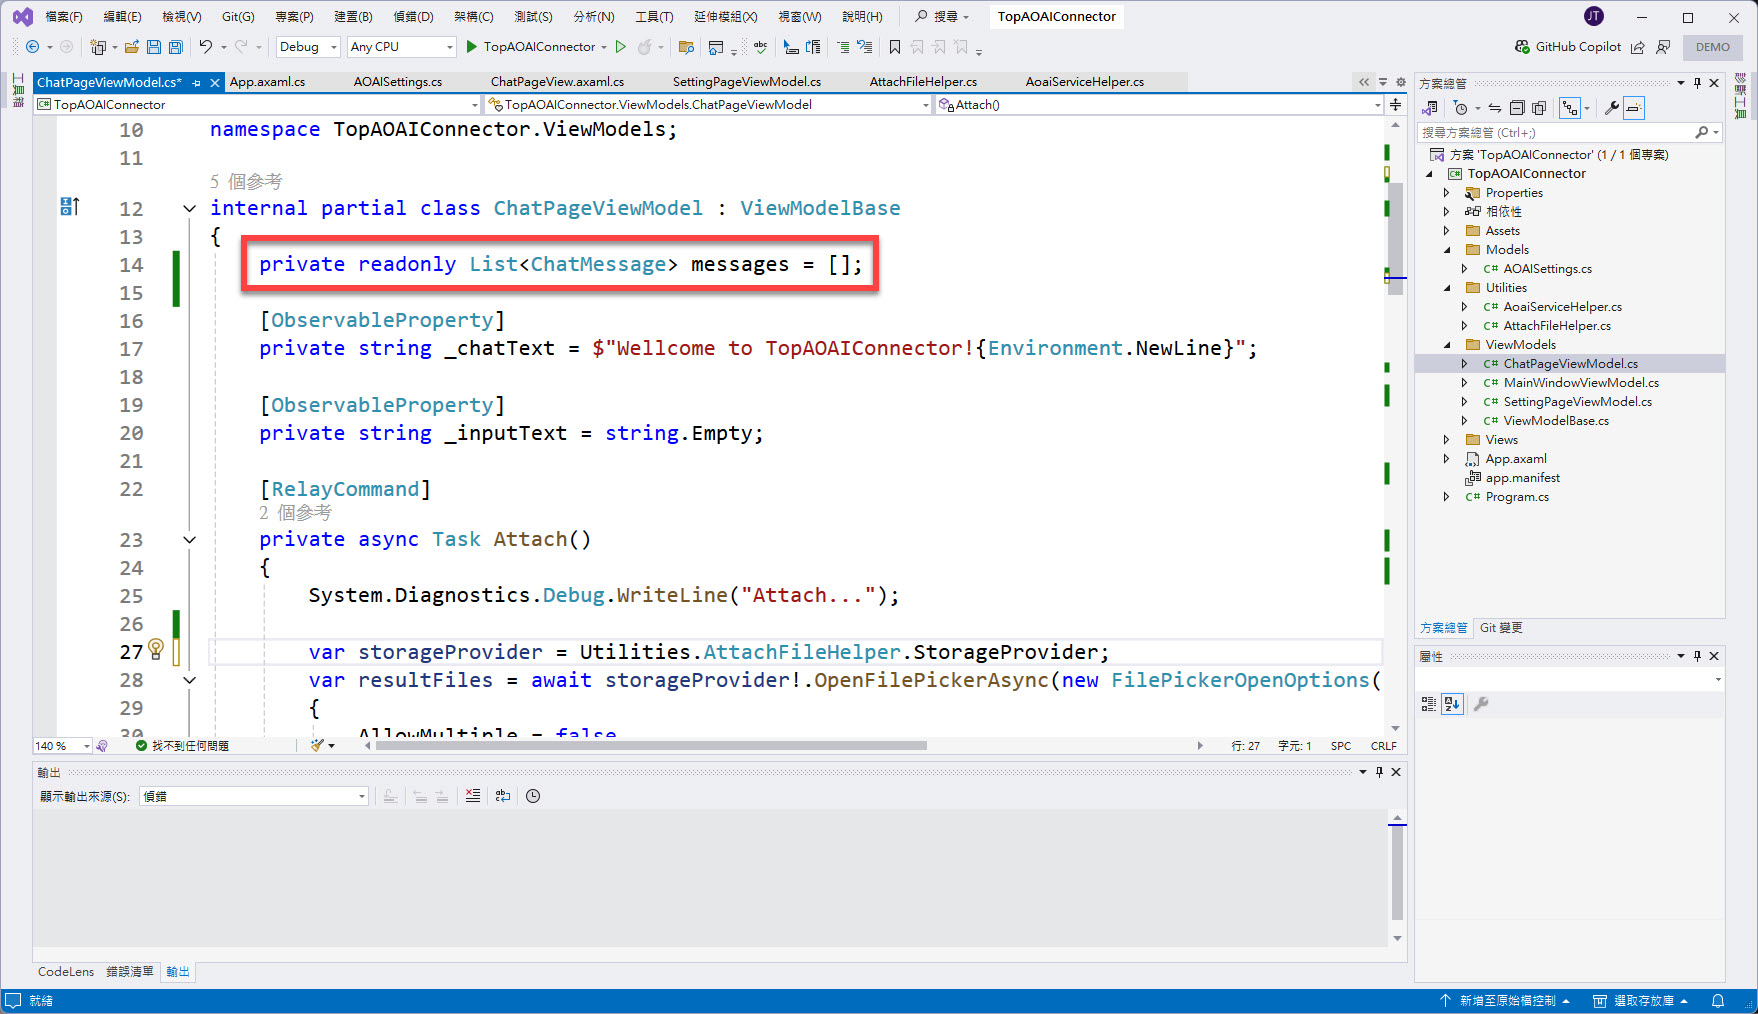Open the TopAOAIConnector project navigation dropdown
1758x1014 pixels.
pyautogui.click(x=258, y=104)
